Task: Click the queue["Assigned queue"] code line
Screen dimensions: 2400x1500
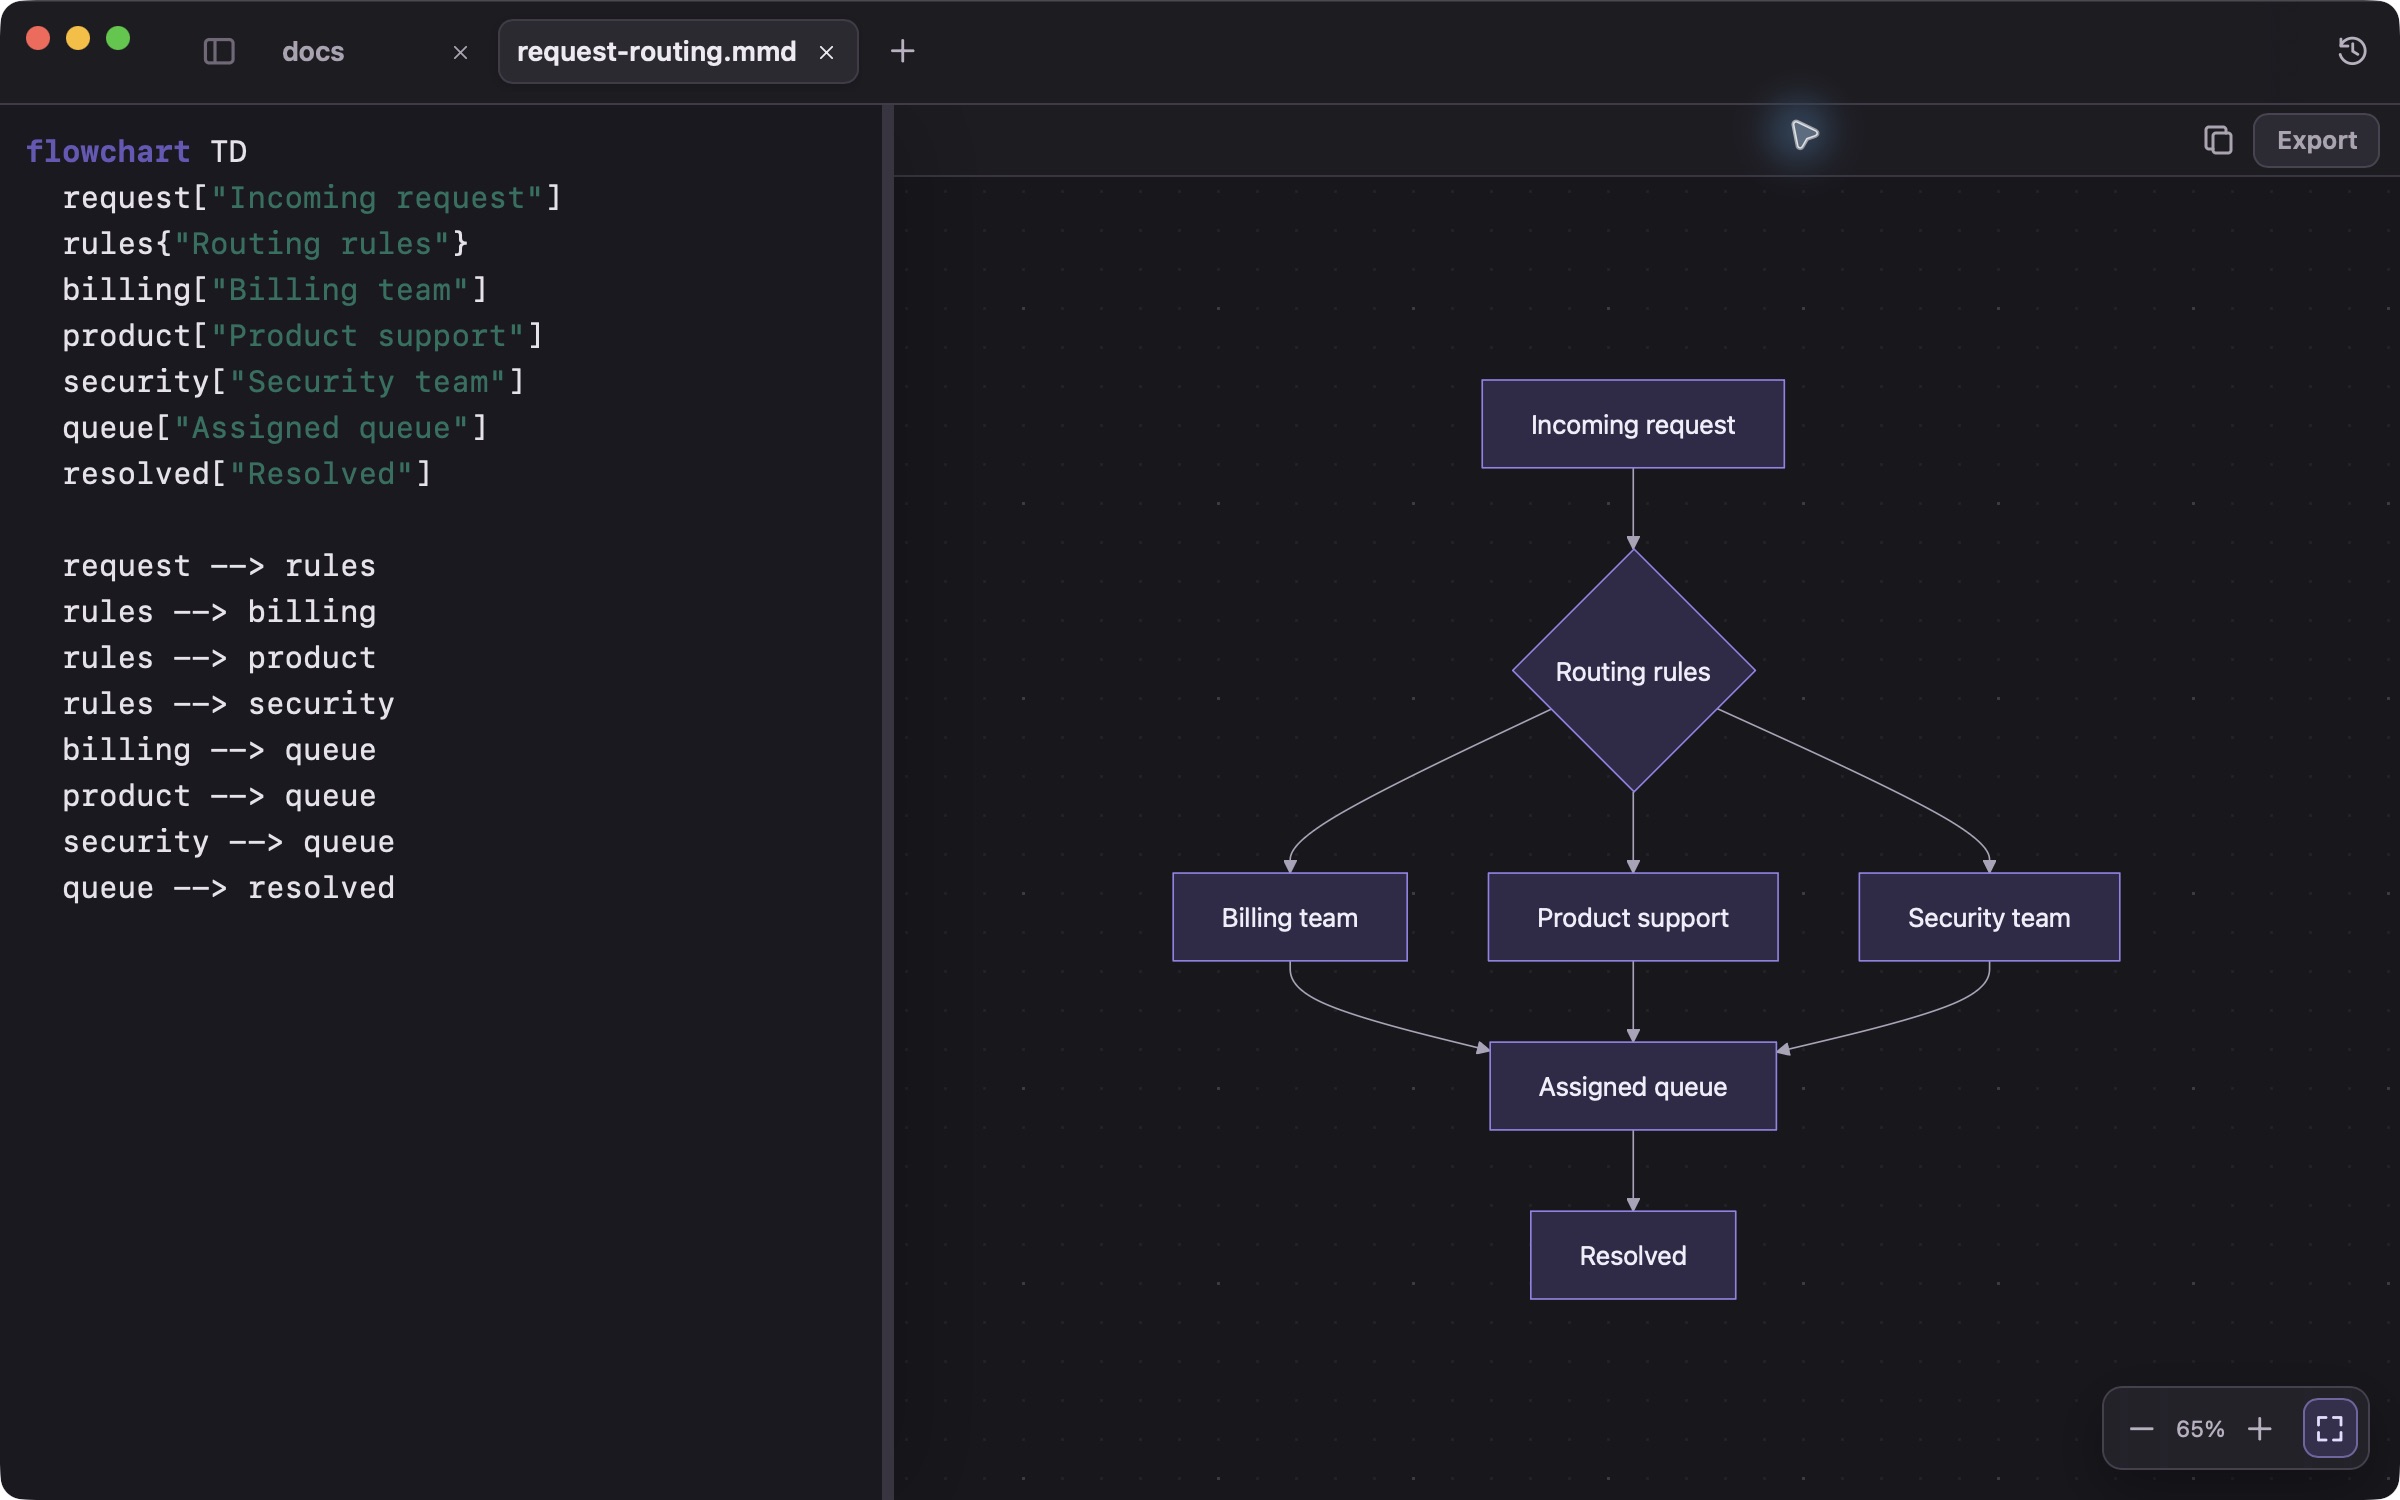Action: (x=275, y=427)
